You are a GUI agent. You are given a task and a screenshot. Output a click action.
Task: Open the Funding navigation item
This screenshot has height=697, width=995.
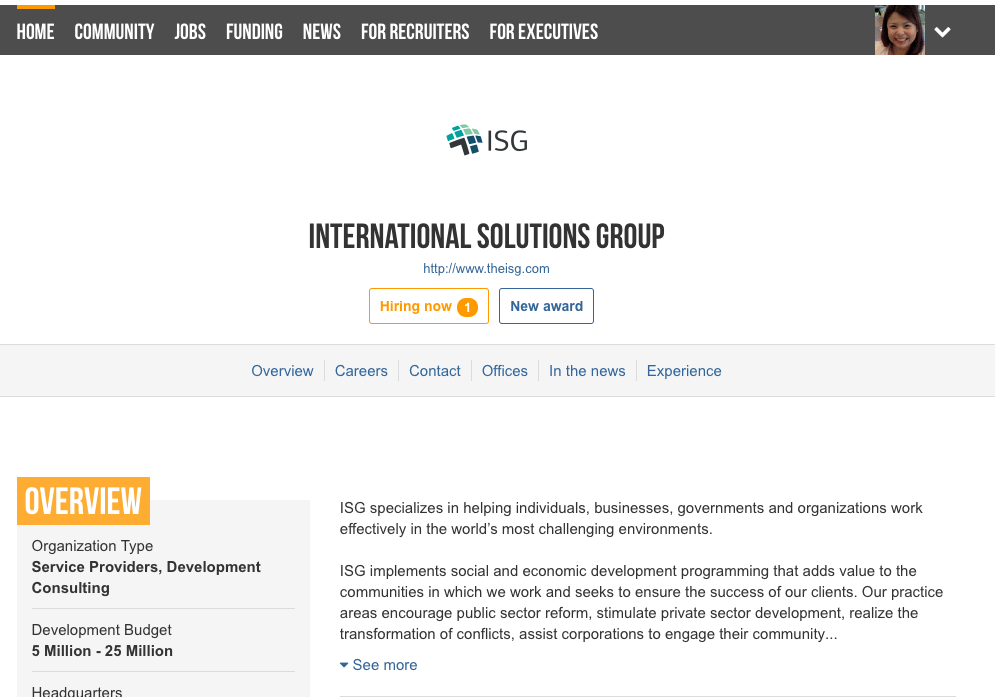(254, 32)
